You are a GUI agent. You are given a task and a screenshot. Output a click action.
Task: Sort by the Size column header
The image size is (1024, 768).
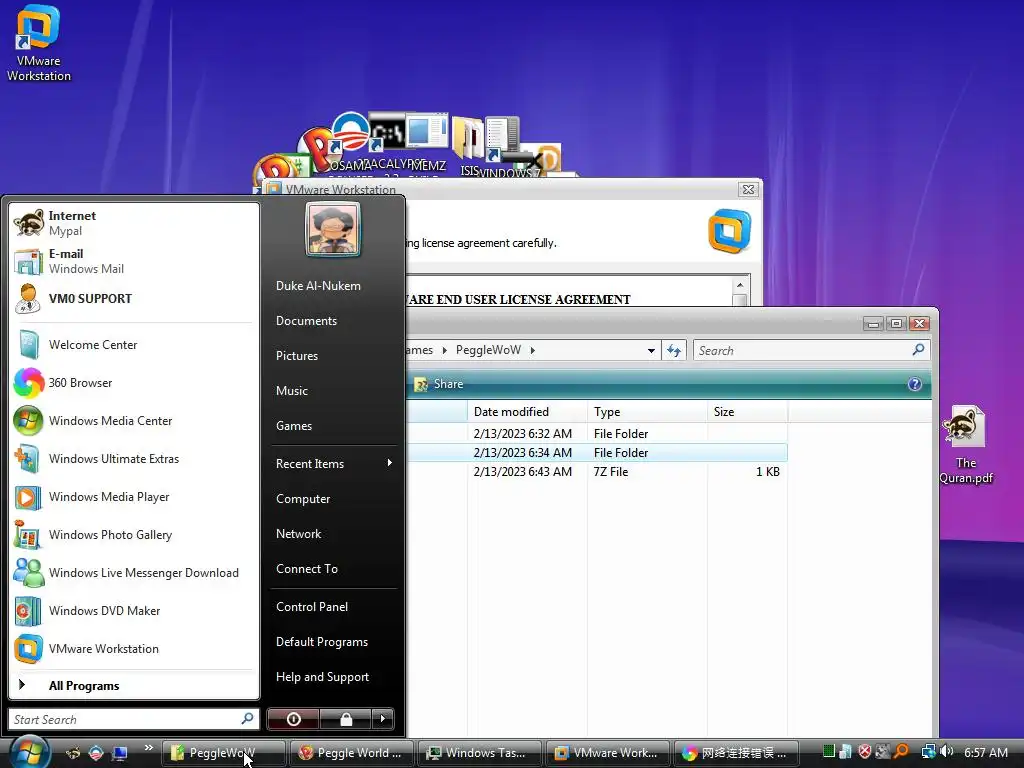click(x=748, y=412)
